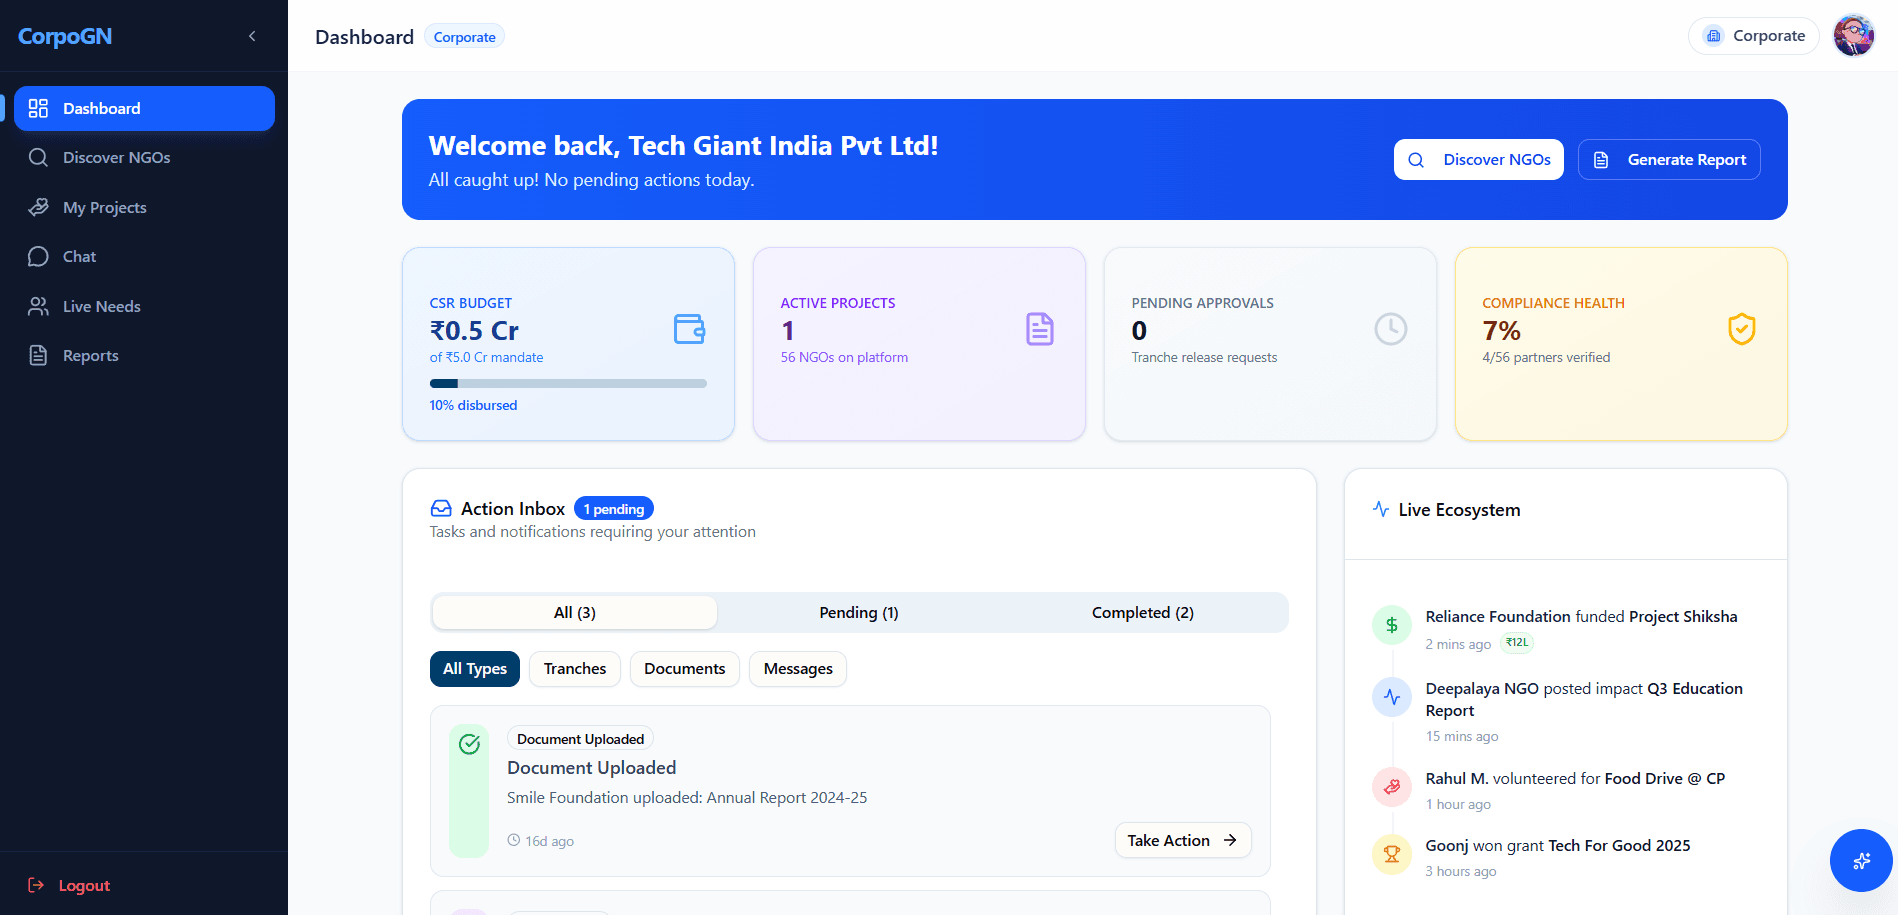The width and height of the screenshot is (1898, 915).
Task: Open Reports via its document icon
Action: [38, 355]
